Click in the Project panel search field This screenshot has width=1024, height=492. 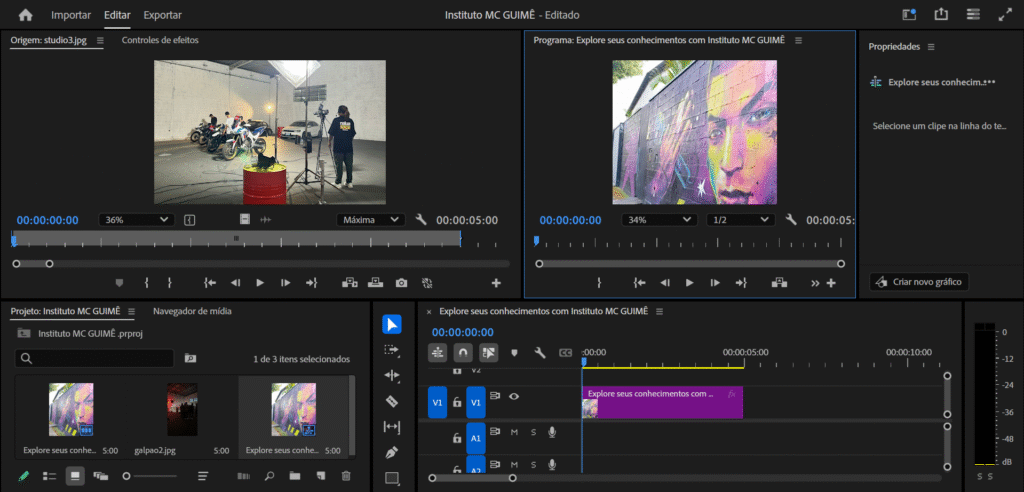pos(95,358)
